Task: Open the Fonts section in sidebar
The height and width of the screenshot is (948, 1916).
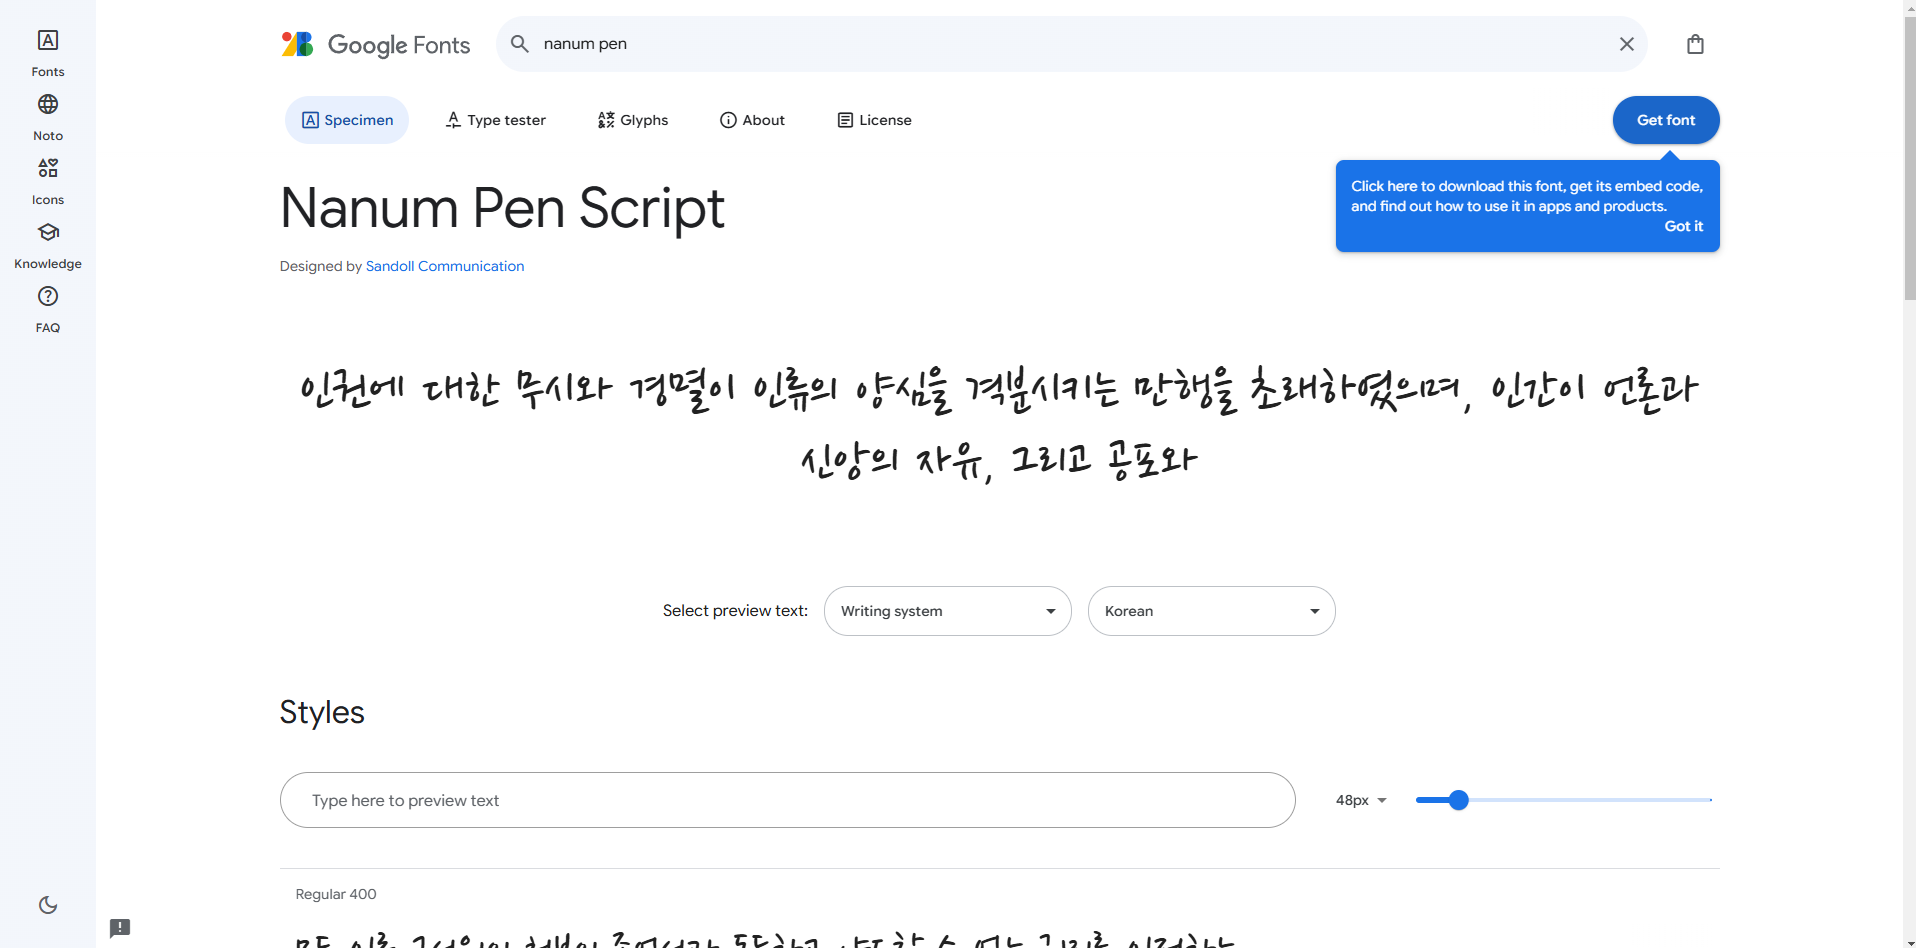Action: coord(48,53)
